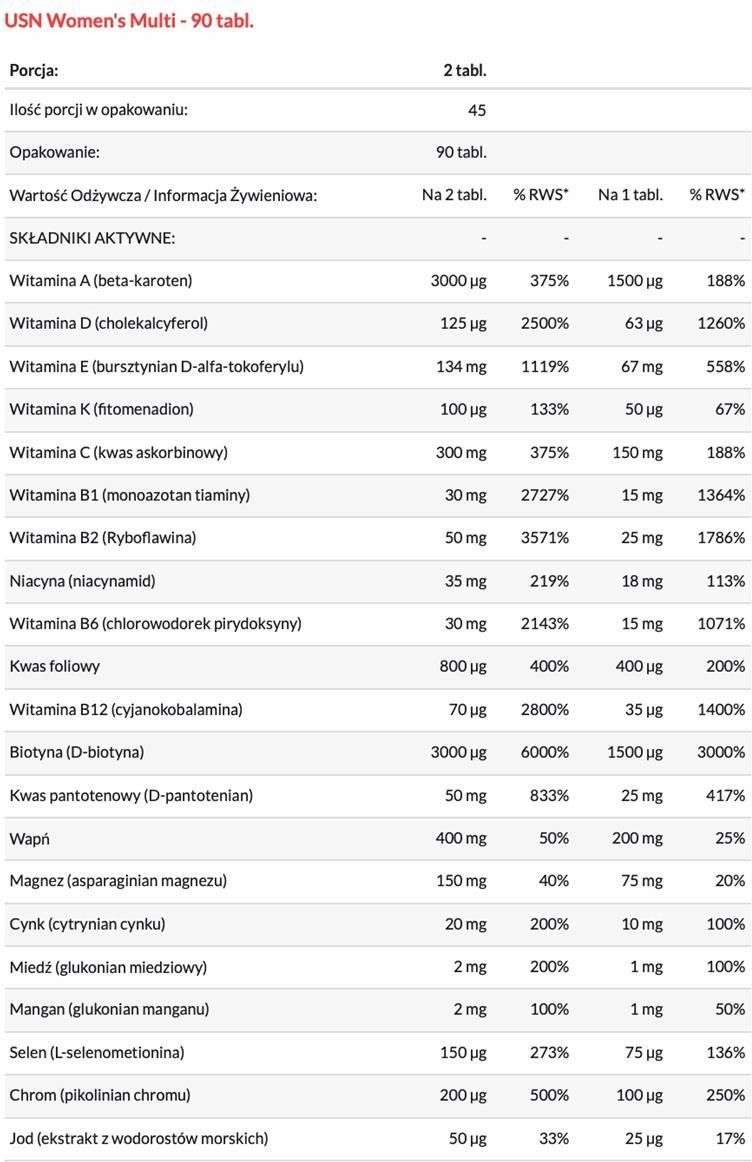The width and height of the screenshot is (752, 1162).
Task: Click the USN Women's Multi title
Action: tap(129, 20)
